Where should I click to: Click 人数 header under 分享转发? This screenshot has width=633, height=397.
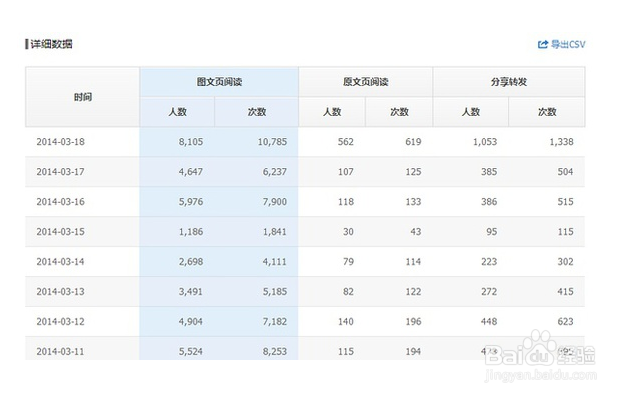point(471,112)
